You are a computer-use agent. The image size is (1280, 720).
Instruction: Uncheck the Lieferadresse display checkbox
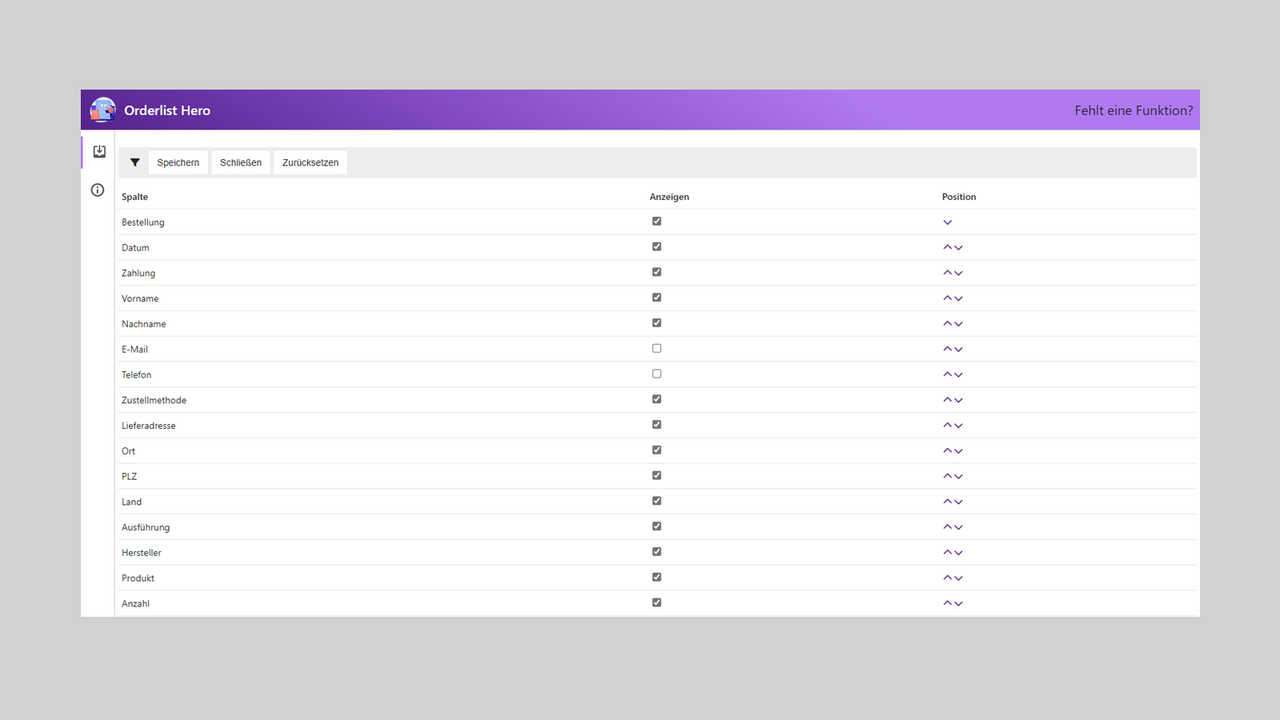[657, 425]
